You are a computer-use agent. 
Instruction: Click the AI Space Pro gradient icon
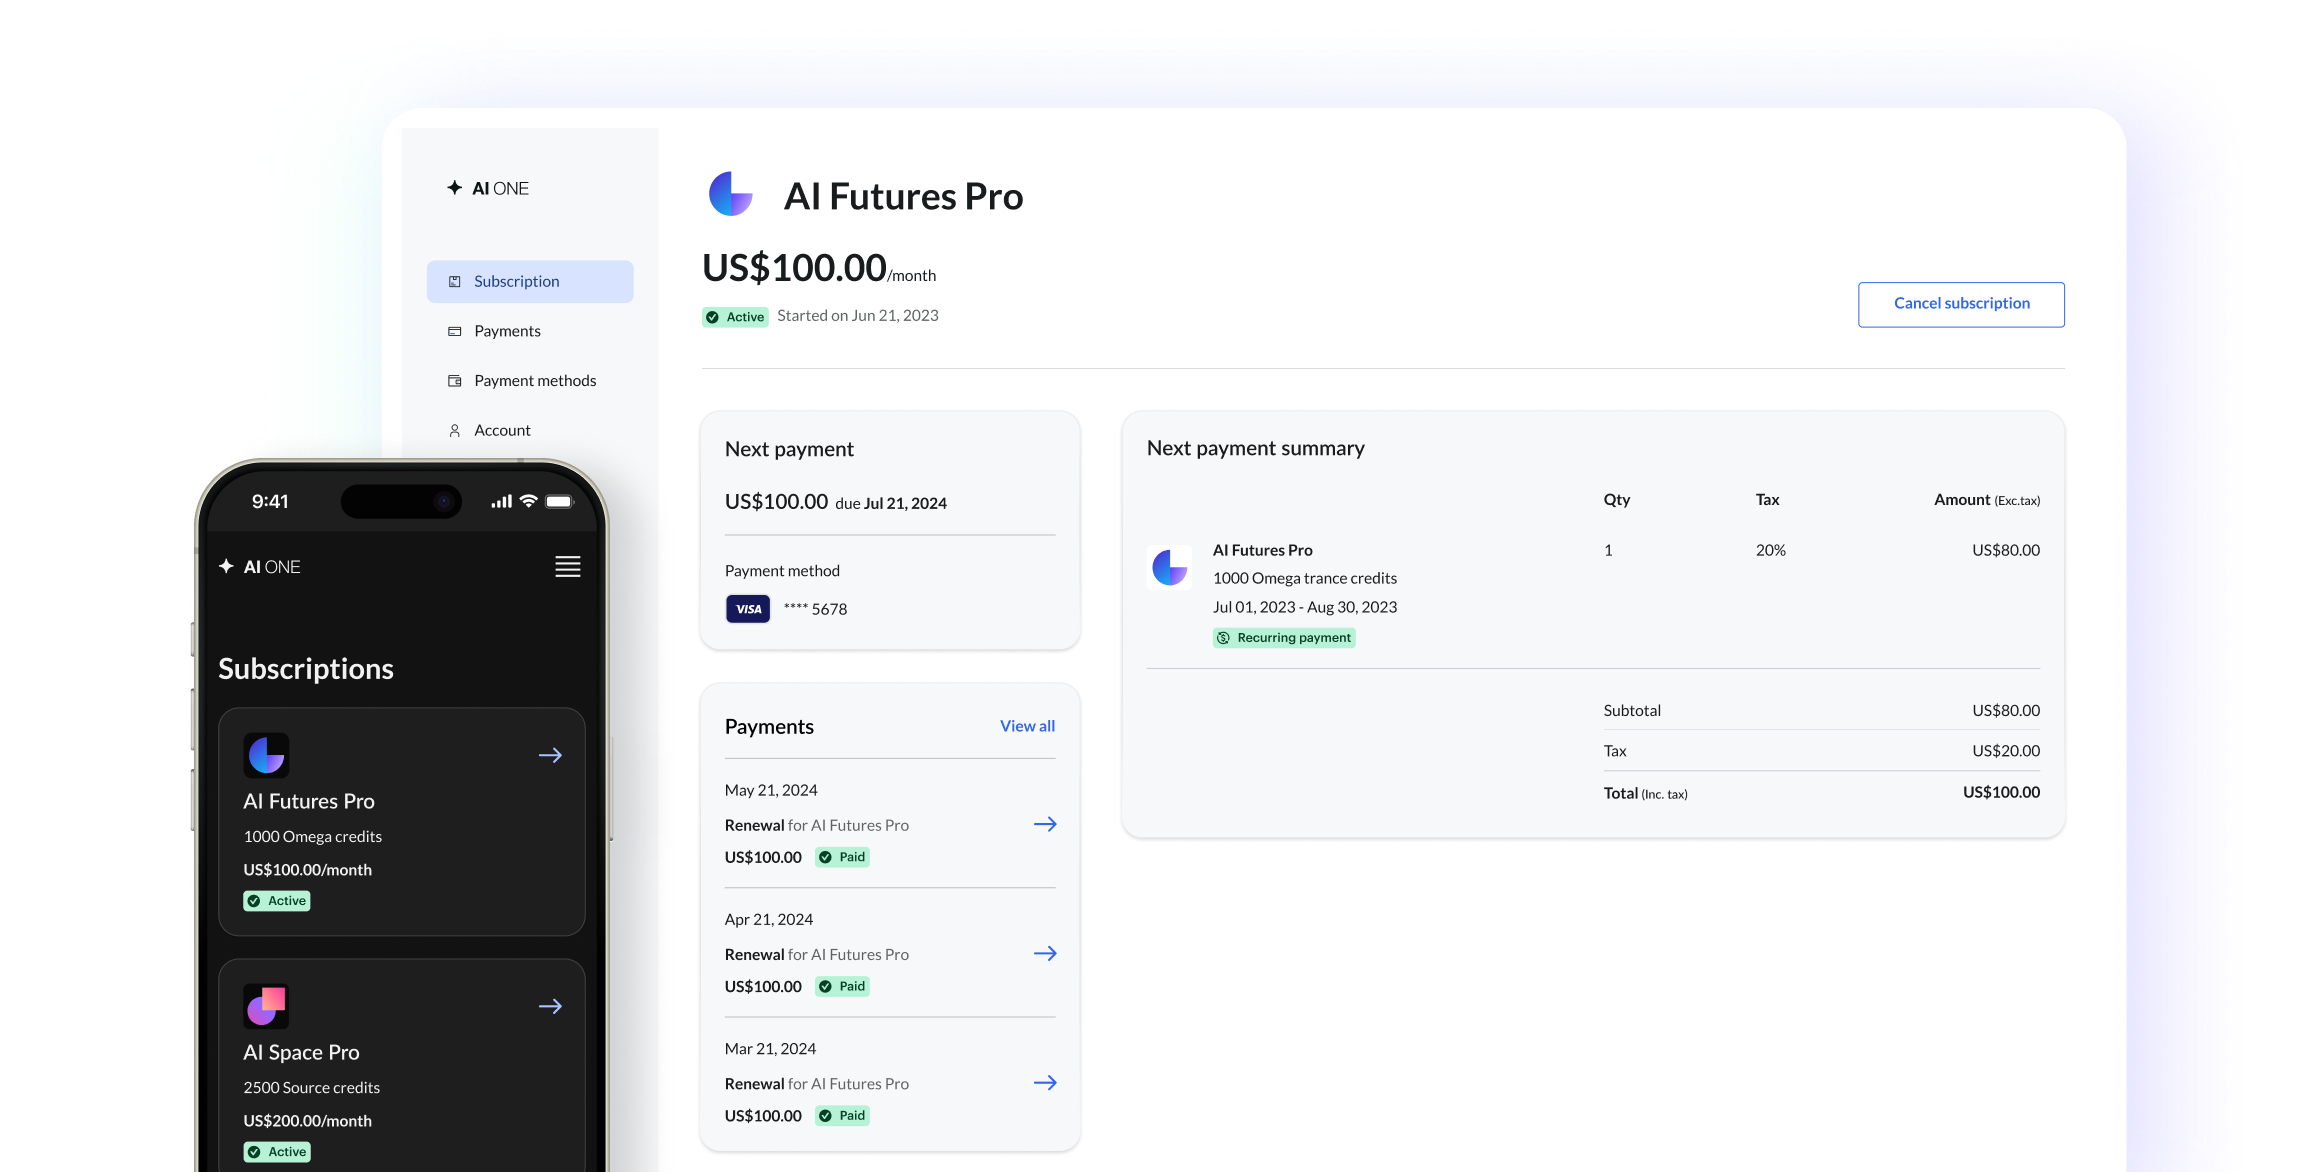point(266,1006)
